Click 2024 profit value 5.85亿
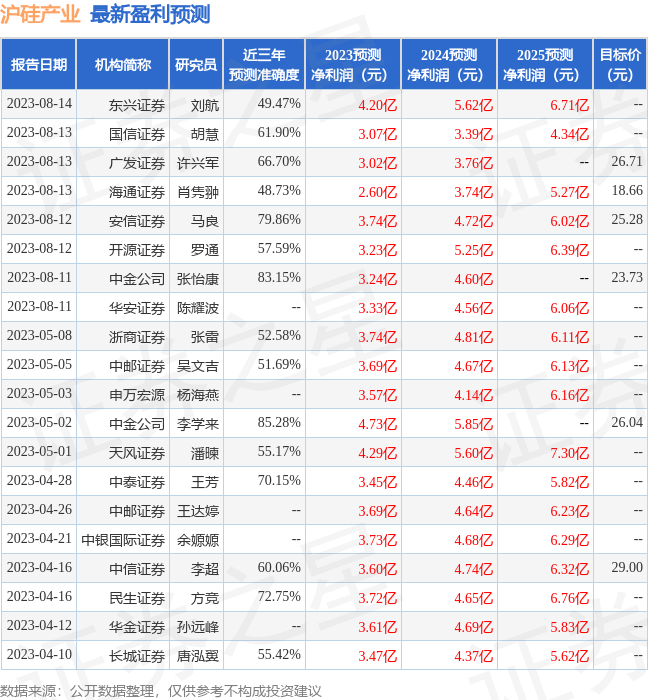Screen dimensions: 648x700 pos(474,425)
